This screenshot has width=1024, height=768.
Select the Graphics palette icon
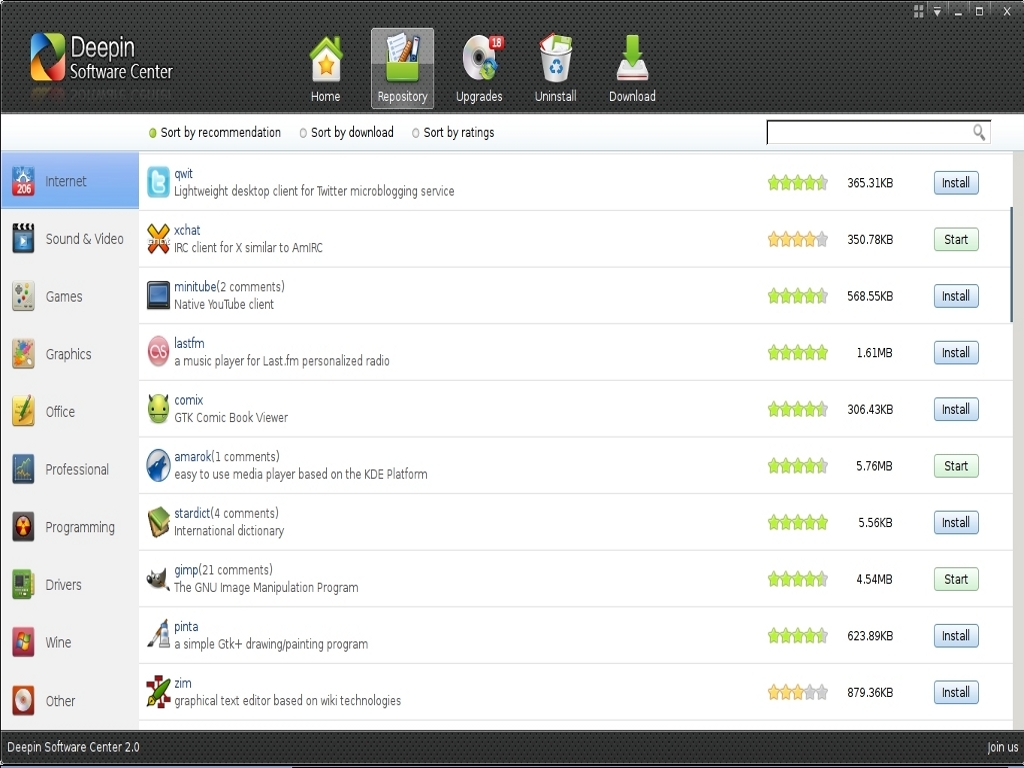coord(23,354)
